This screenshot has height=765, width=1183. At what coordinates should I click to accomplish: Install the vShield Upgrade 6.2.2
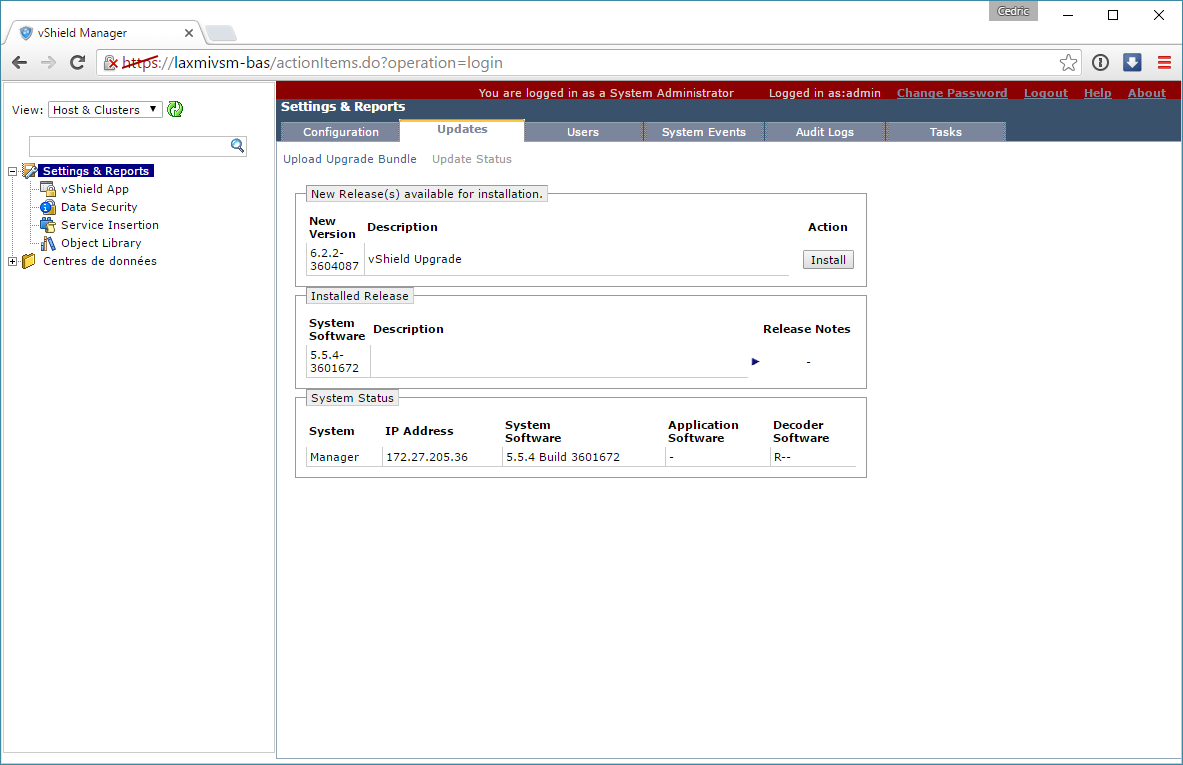[x=828, y=260]
